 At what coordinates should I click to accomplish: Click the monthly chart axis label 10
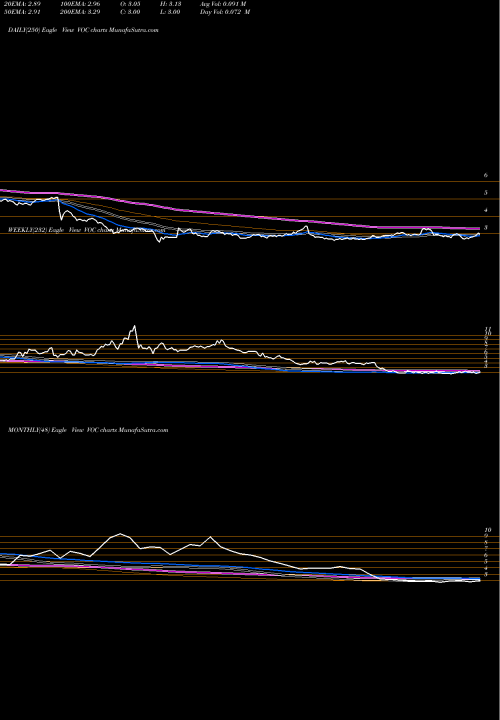(488, 530)
